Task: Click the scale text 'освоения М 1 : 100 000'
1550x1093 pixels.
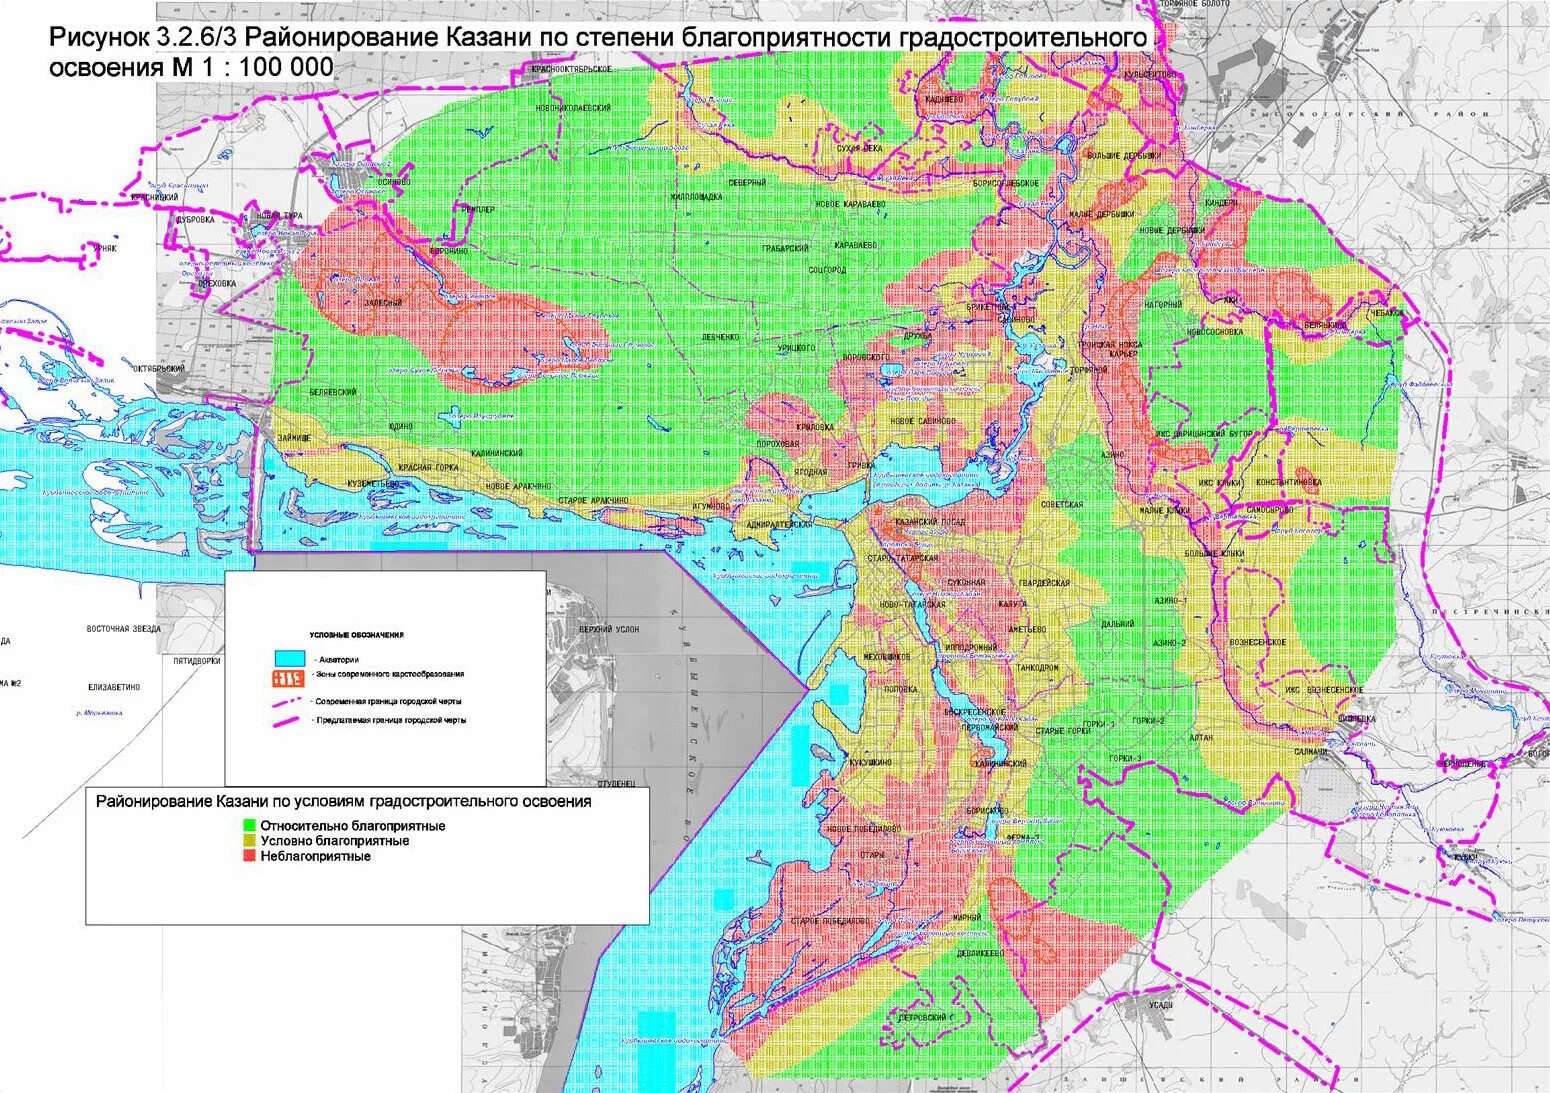Action: (x=192, y=68)
